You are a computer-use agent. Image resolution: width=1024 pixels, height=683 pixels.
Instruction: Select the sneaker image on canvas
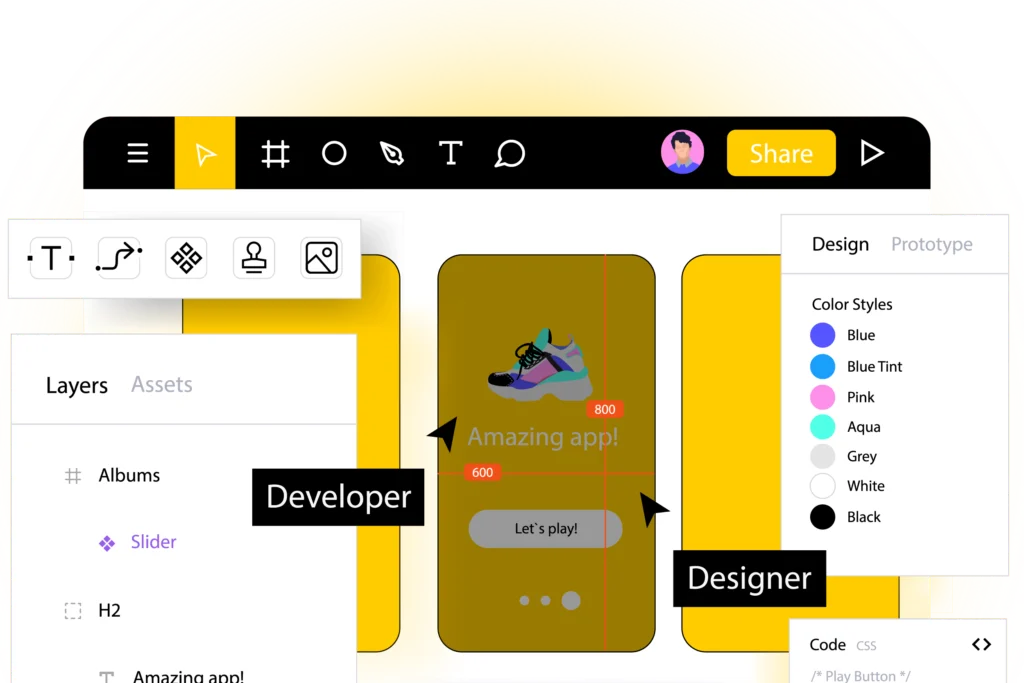(x=539, y=364)
